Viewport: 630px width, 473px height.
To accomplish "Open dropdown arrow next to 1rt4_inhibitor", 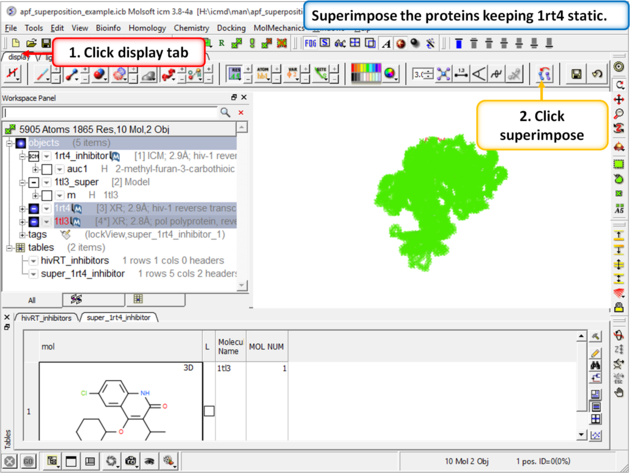I will pos(47,156).
